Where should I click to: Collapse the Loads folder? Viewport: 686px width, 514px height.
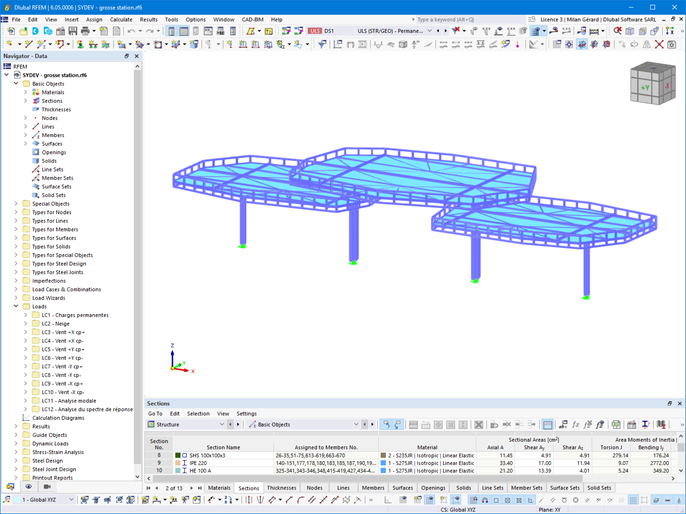click(x=16, y=306)
